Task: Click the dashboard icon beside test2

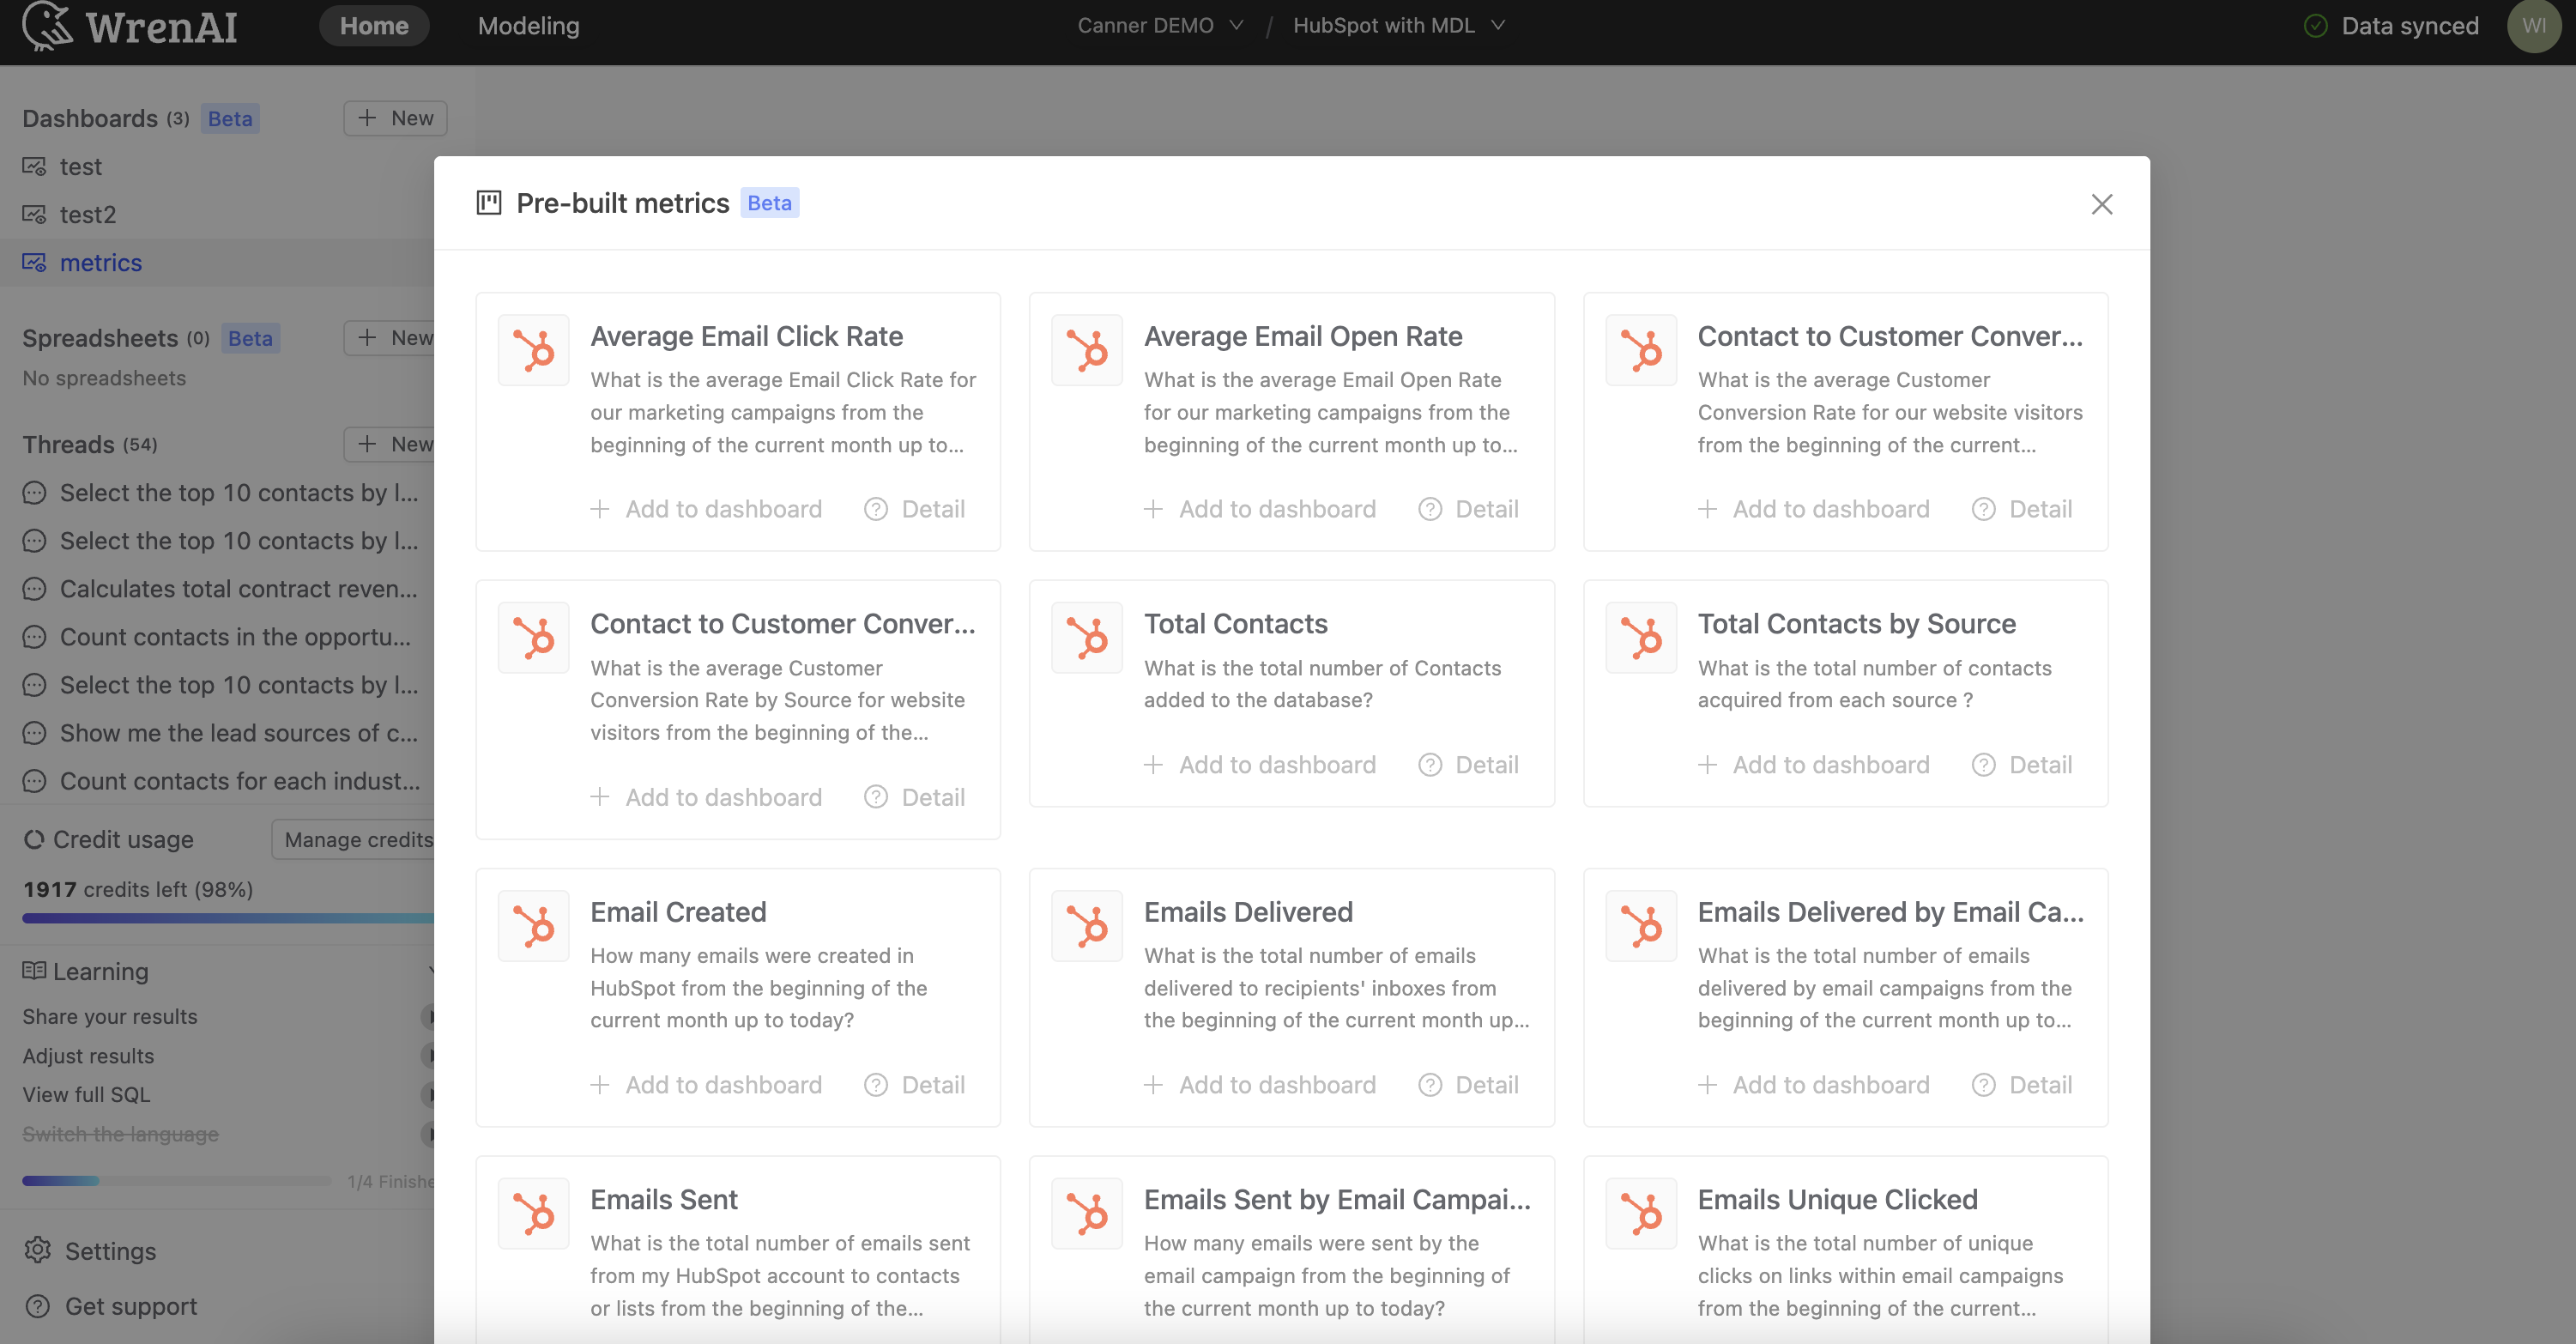Action: pos(35,214)
